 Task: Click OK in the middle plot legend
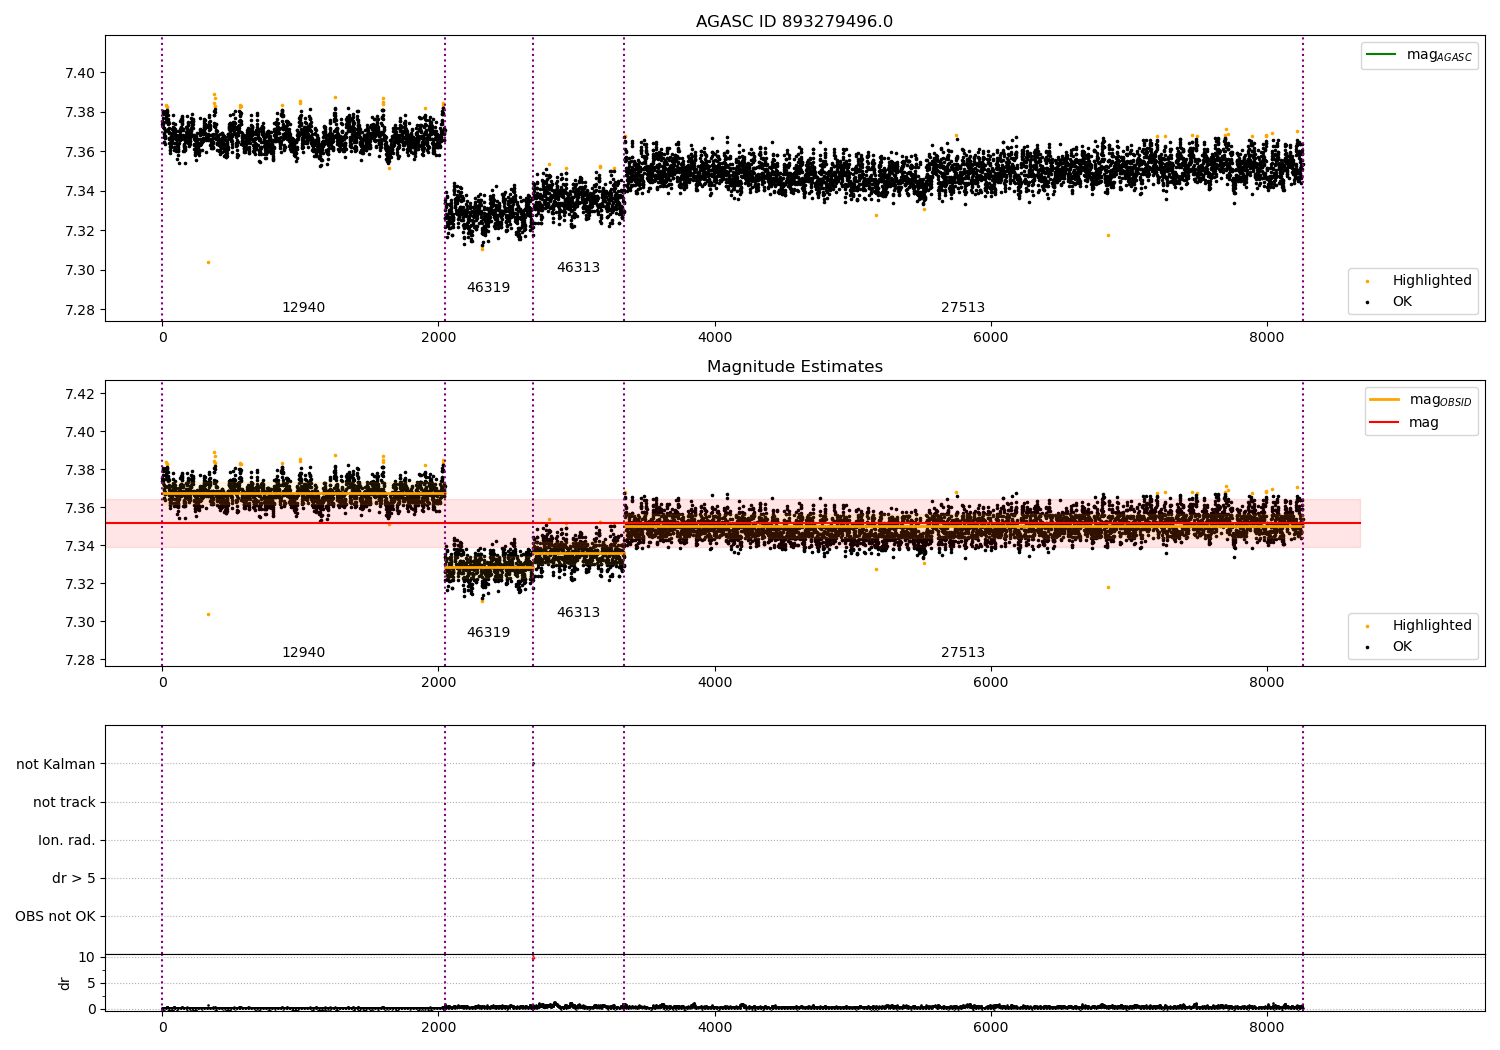coord(1402,646)
